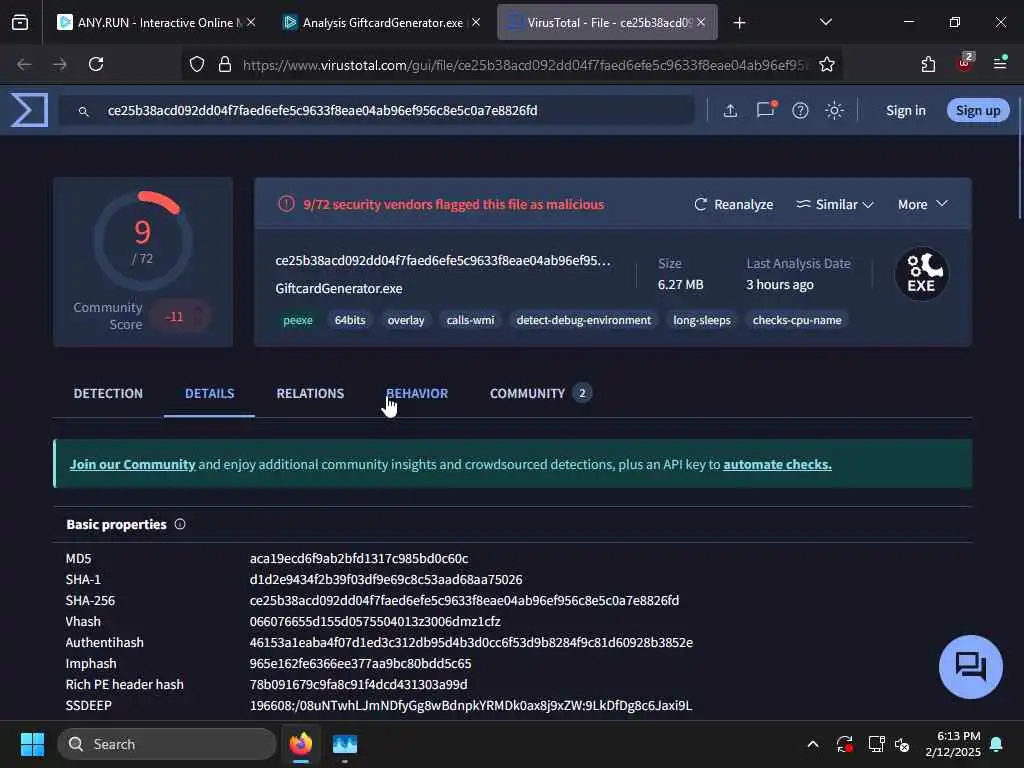Open the COMMUNITY tab

tap(541, 393)
